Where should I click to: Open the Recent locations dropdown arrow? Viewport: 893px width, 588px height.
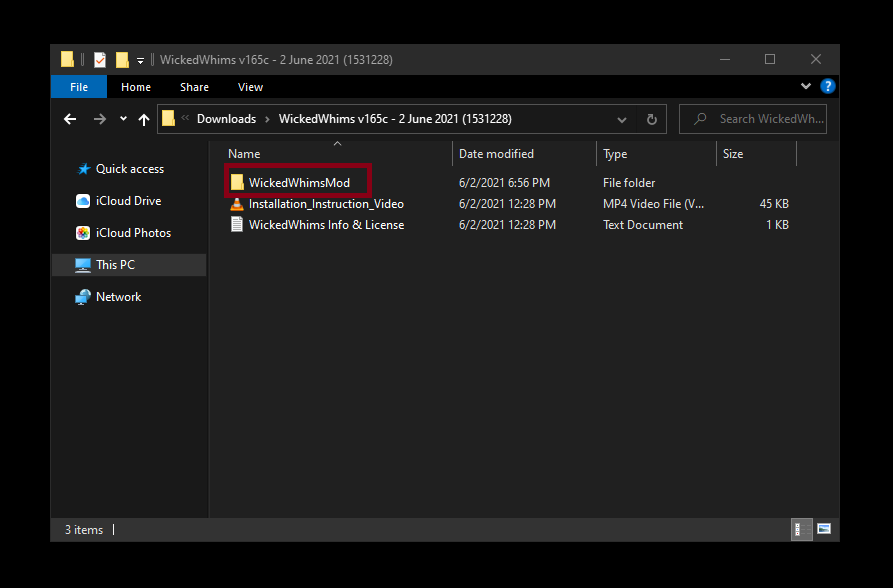coord(123,119)
